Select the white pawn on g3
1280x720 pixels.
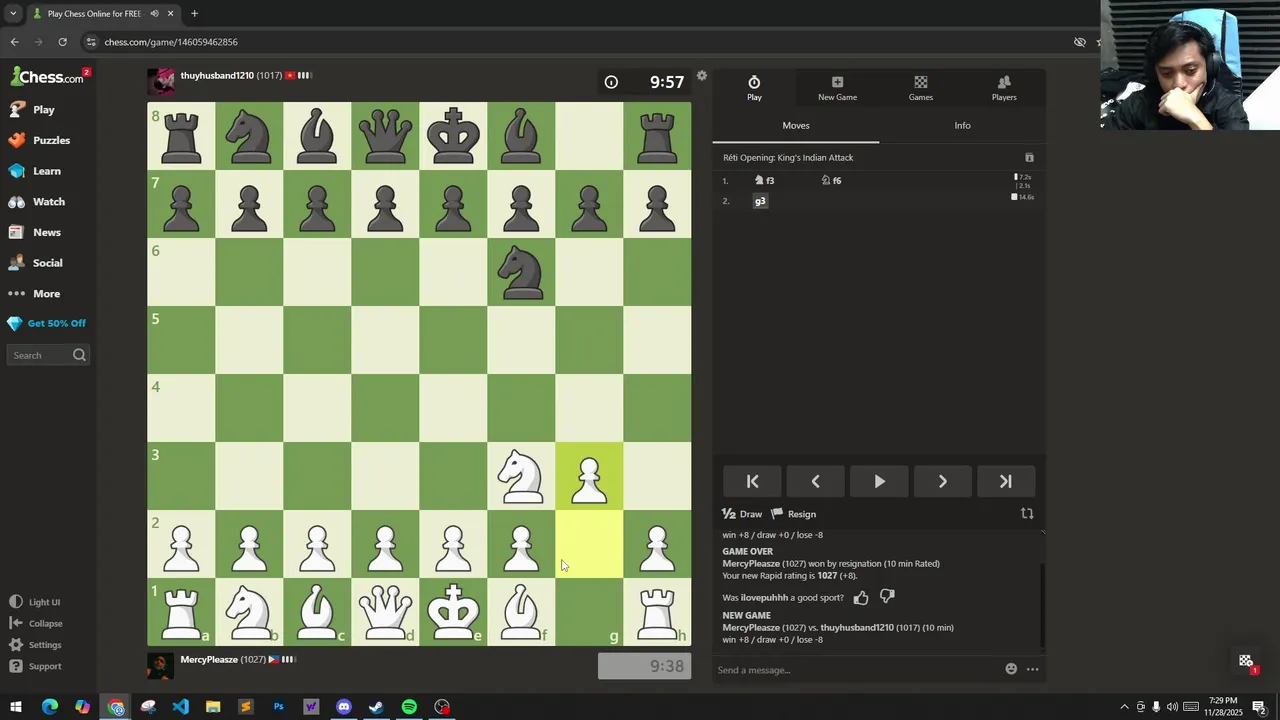589,476
